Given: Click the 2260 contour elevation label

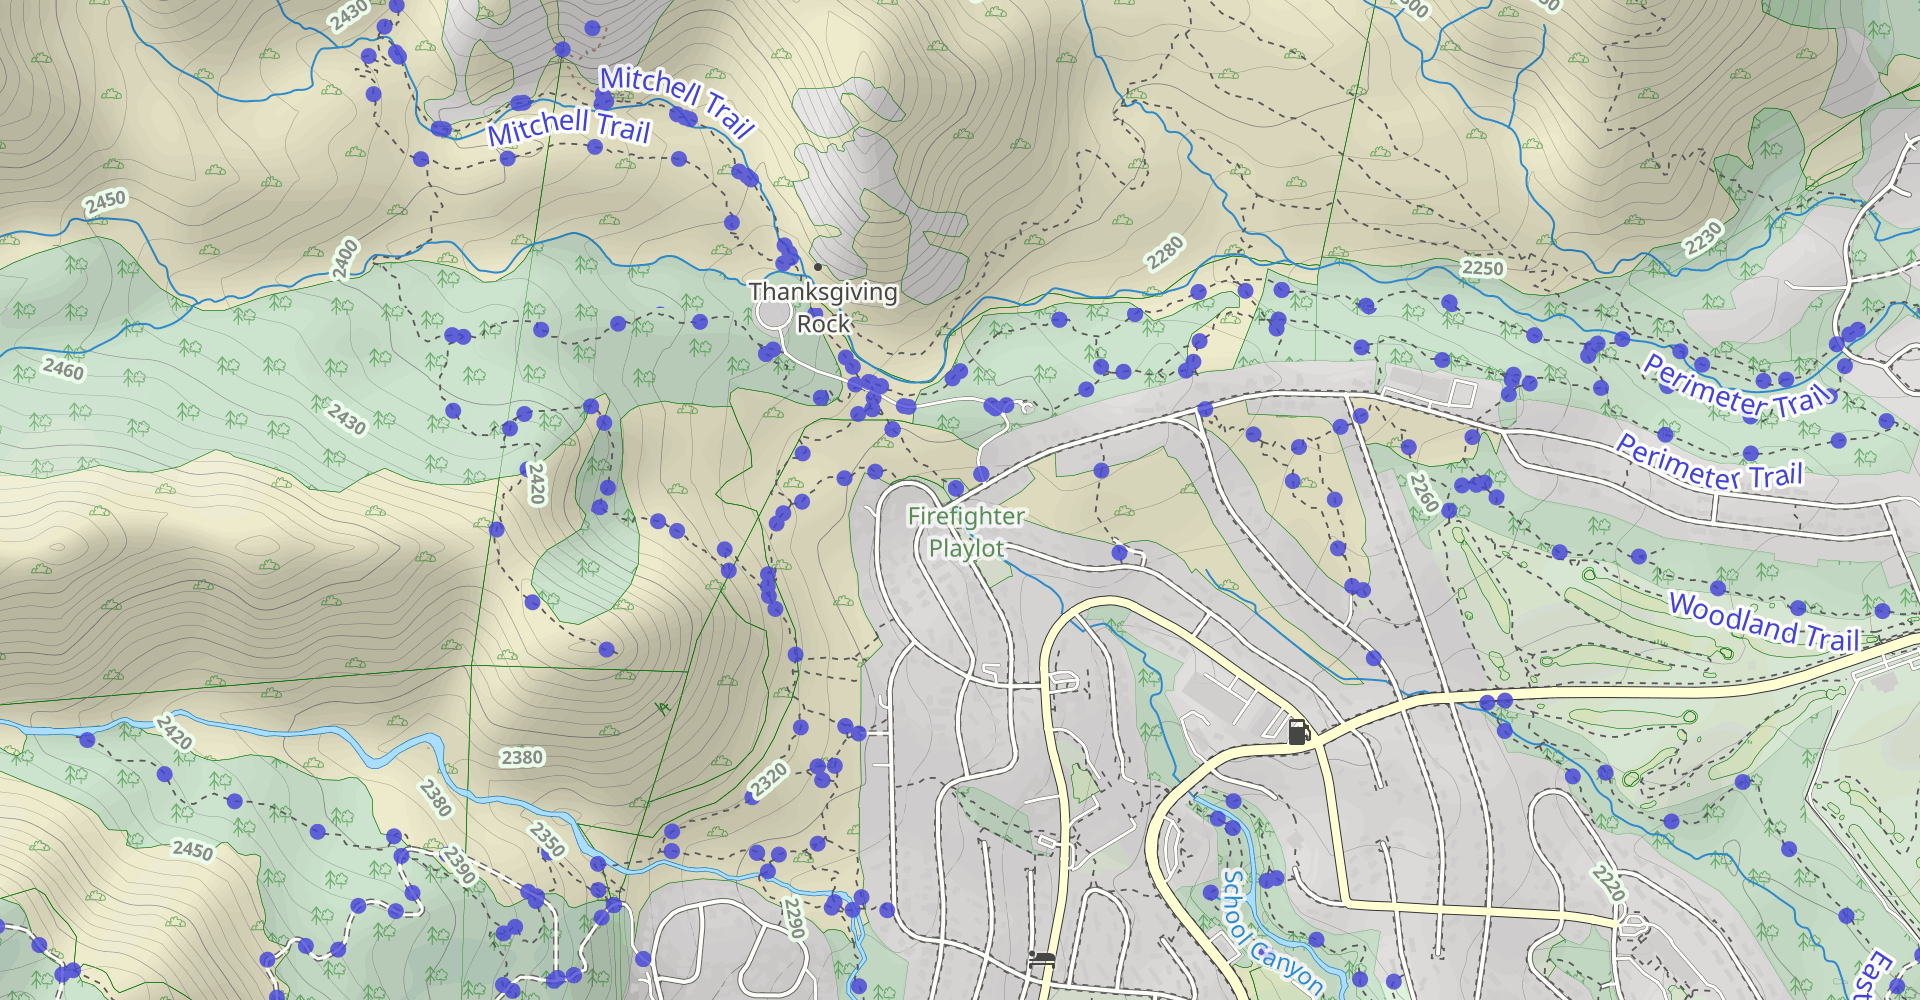Looking at the screenshot, I should (1423, 492).
